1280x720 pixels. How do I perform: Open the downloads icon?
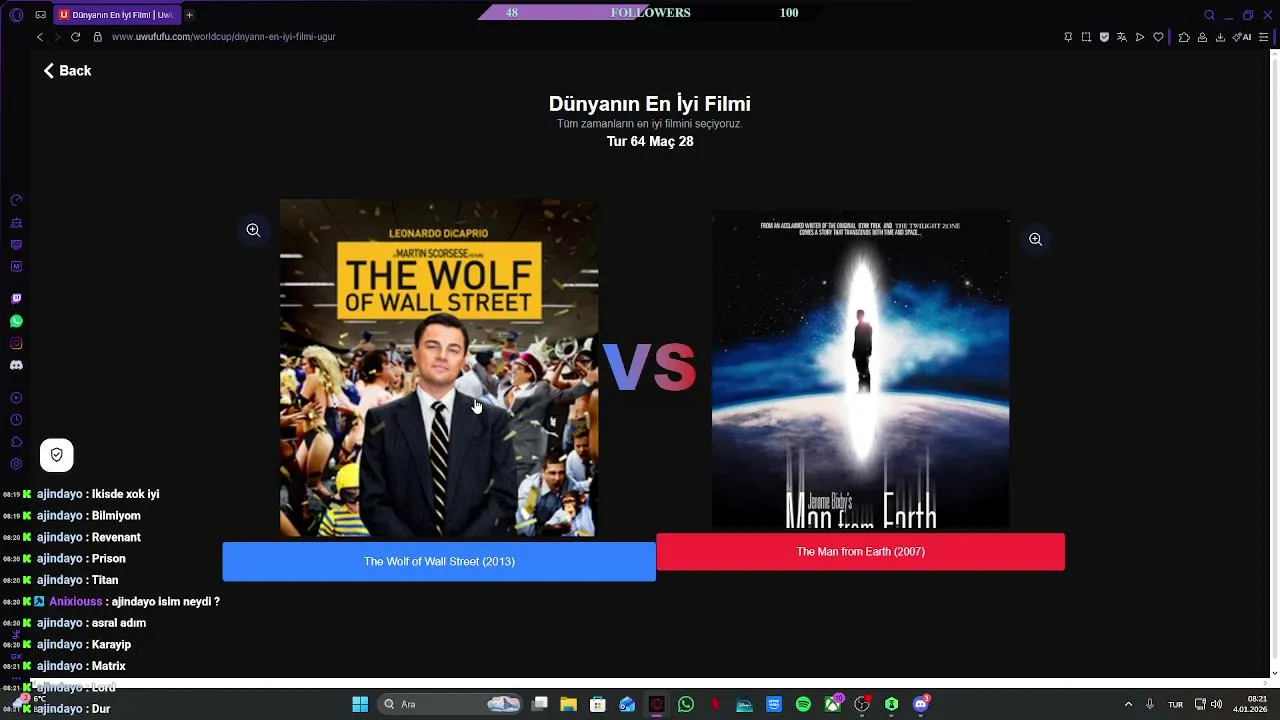1221,37
